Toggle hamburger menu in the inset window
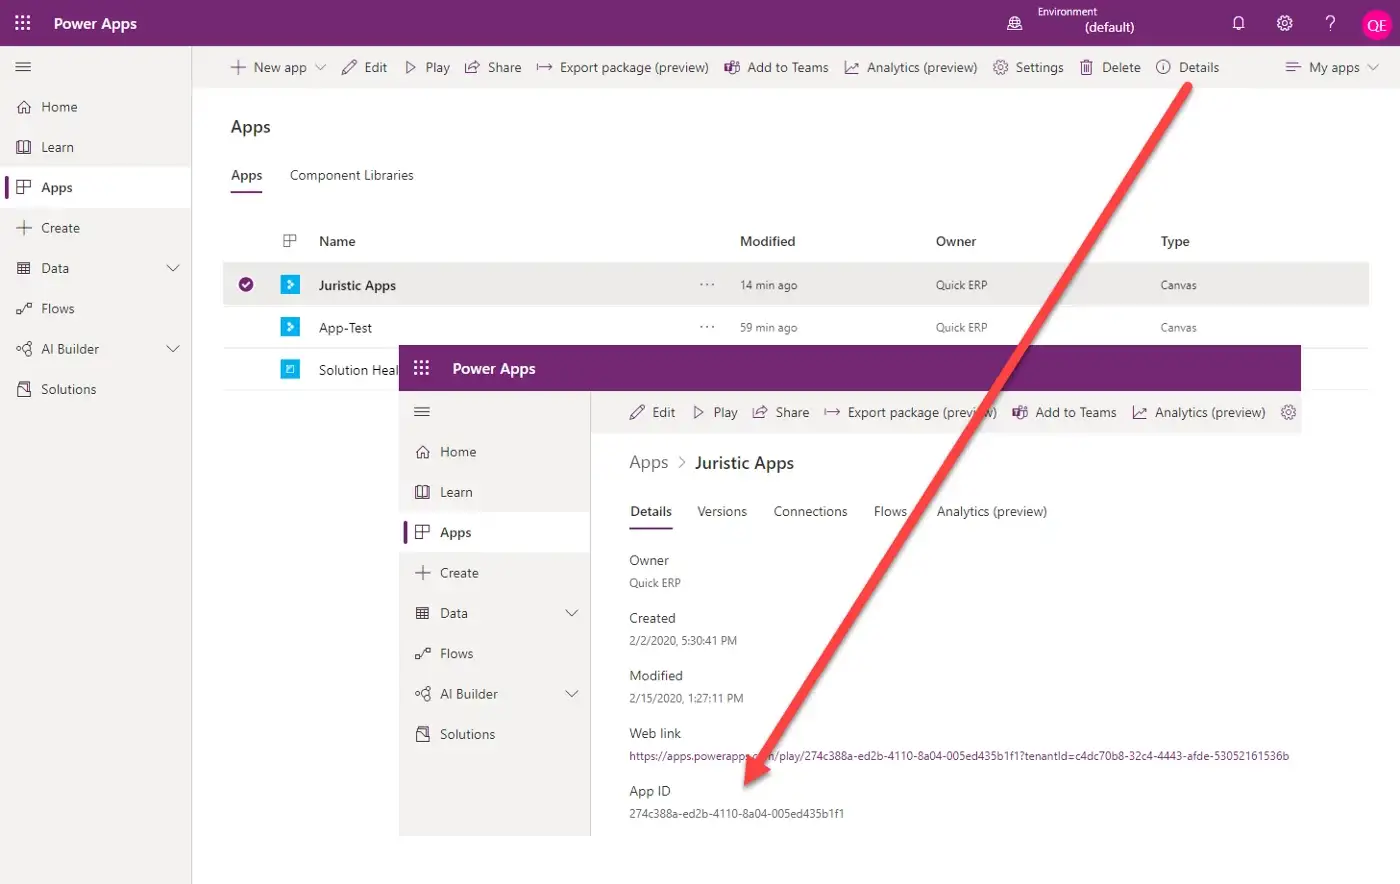The height and width of the screenshot is (884, 1400). pyautogui.click(x=422, y=412)
